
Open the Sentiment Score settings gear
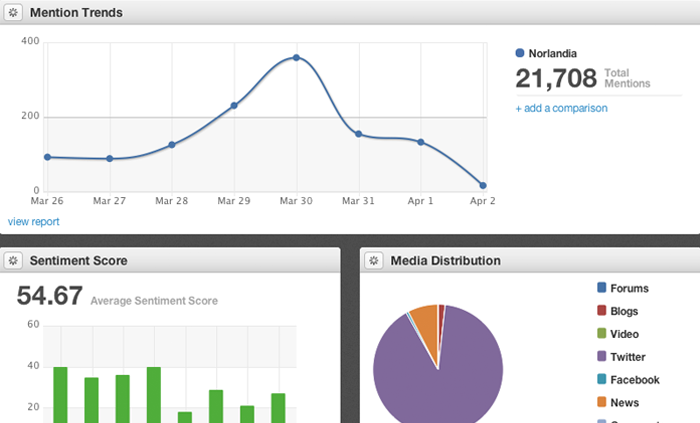13,261
